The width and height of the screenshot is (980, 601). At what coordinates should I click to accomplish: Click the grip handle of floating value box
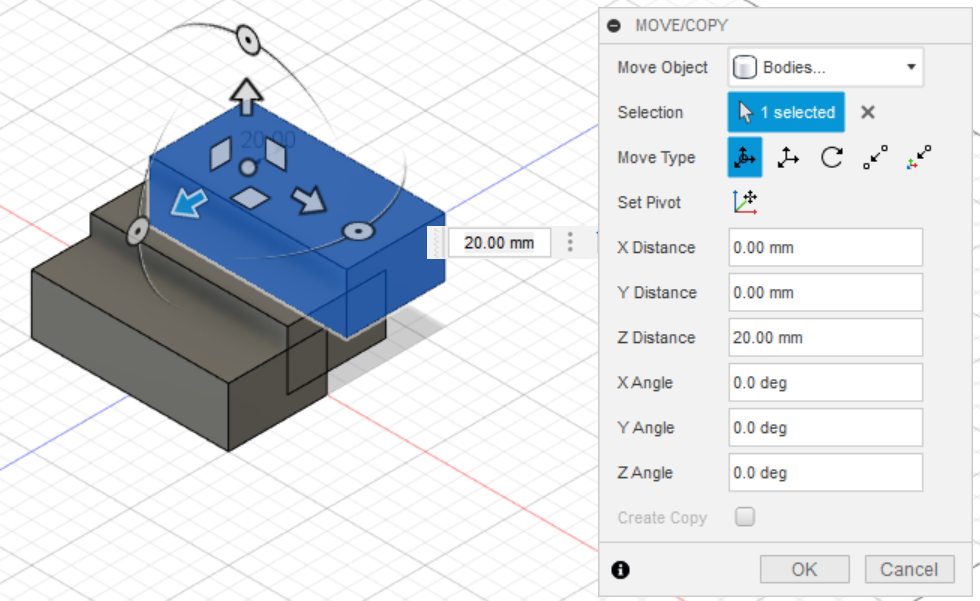pos(436,242)
